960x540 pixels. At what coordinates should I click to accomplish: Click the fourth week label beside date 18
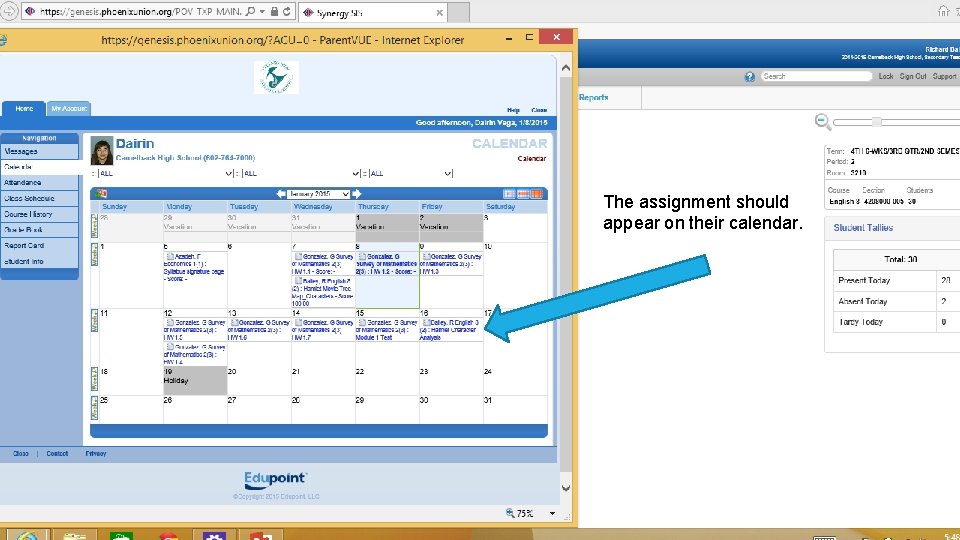94,379
